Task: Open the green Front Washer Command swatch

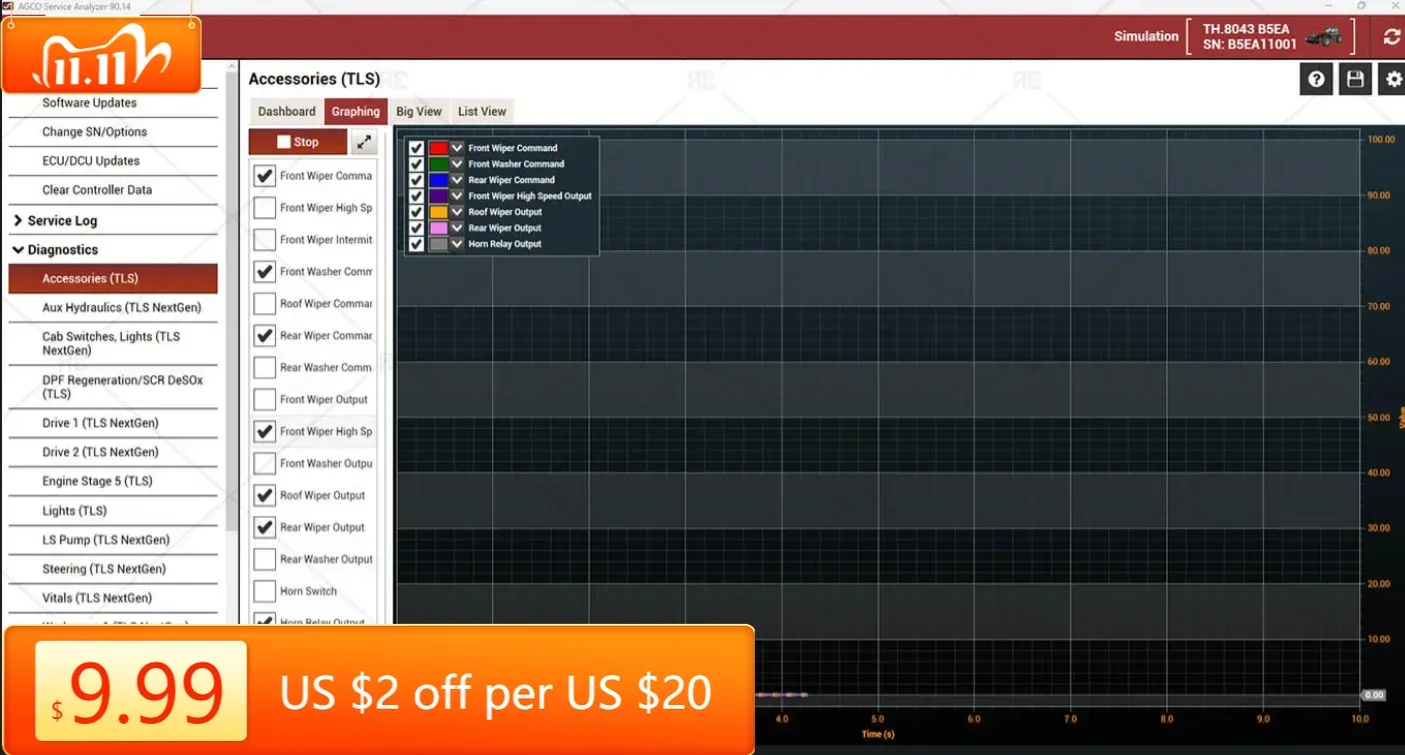Action: pos(438,164)
